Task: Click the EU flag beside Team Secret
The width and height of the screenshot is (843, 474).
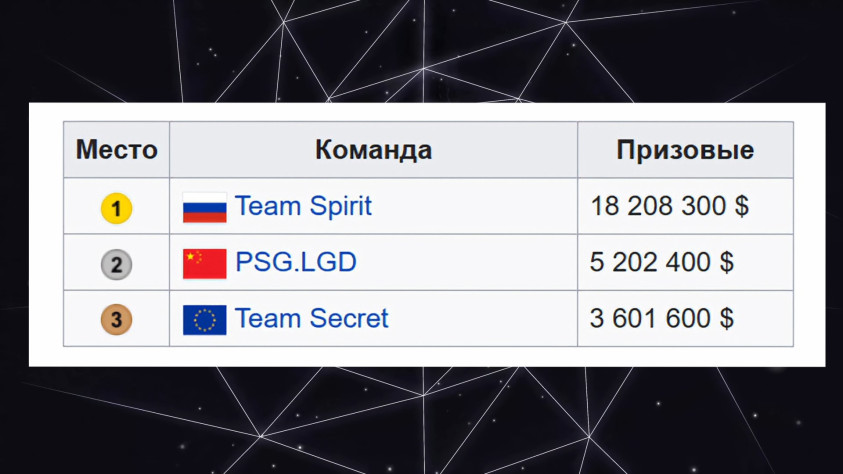Action: [x=204, y=320]
